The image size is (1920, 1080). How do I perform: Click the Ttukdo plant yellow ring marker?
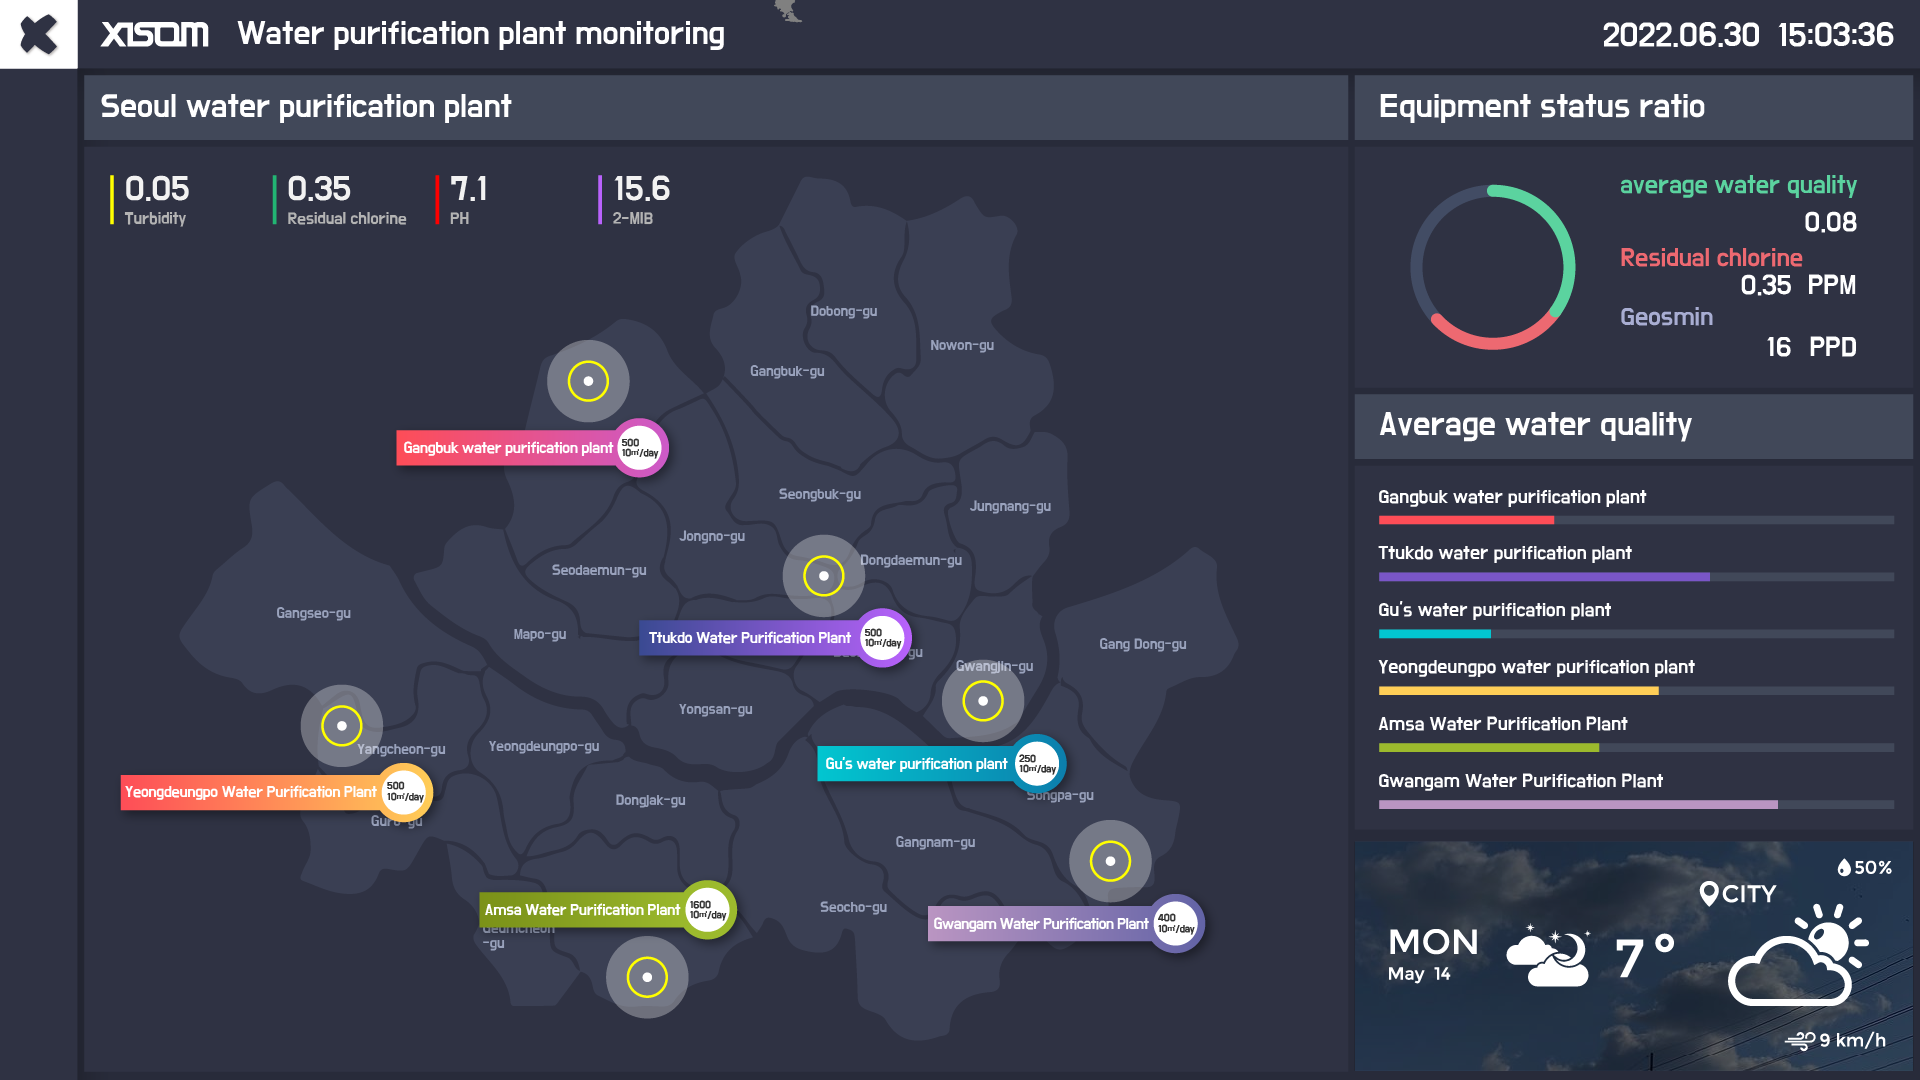823,576
